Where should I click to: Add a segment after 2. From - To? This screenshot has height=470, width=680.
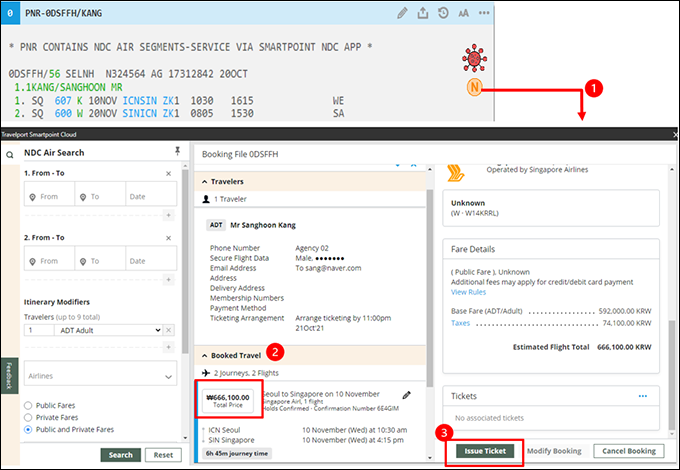click(169, 280)
